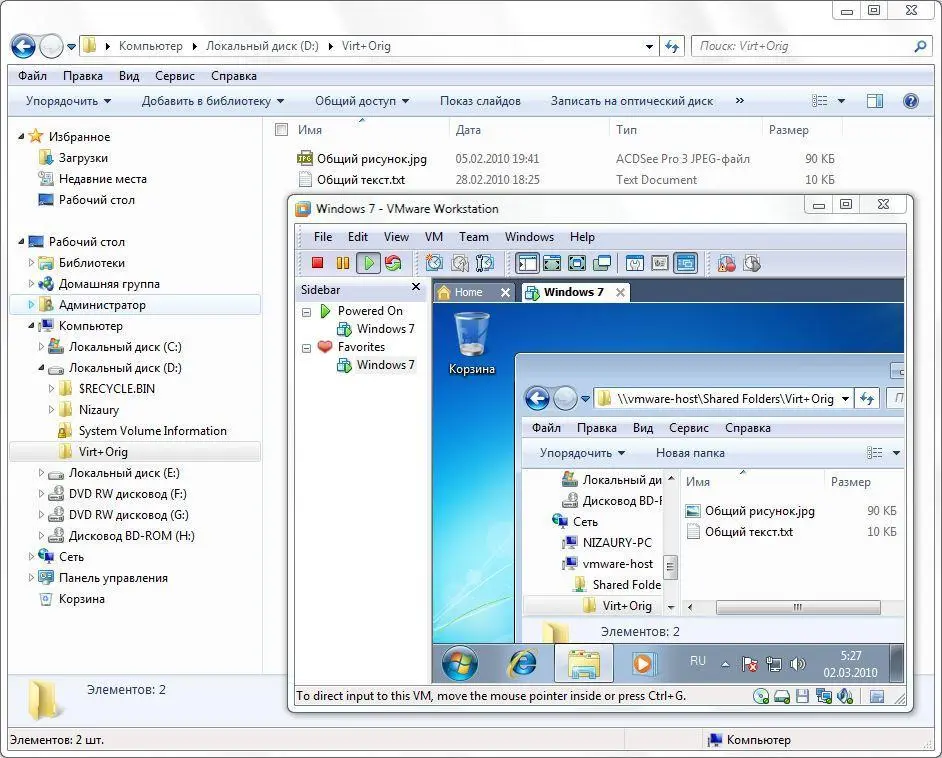Viewport: 942px width, 758px height.
Task: Click the yellow Suspend button in VMware toolbar
Action: pyautogui.click(x=343, y=262)
